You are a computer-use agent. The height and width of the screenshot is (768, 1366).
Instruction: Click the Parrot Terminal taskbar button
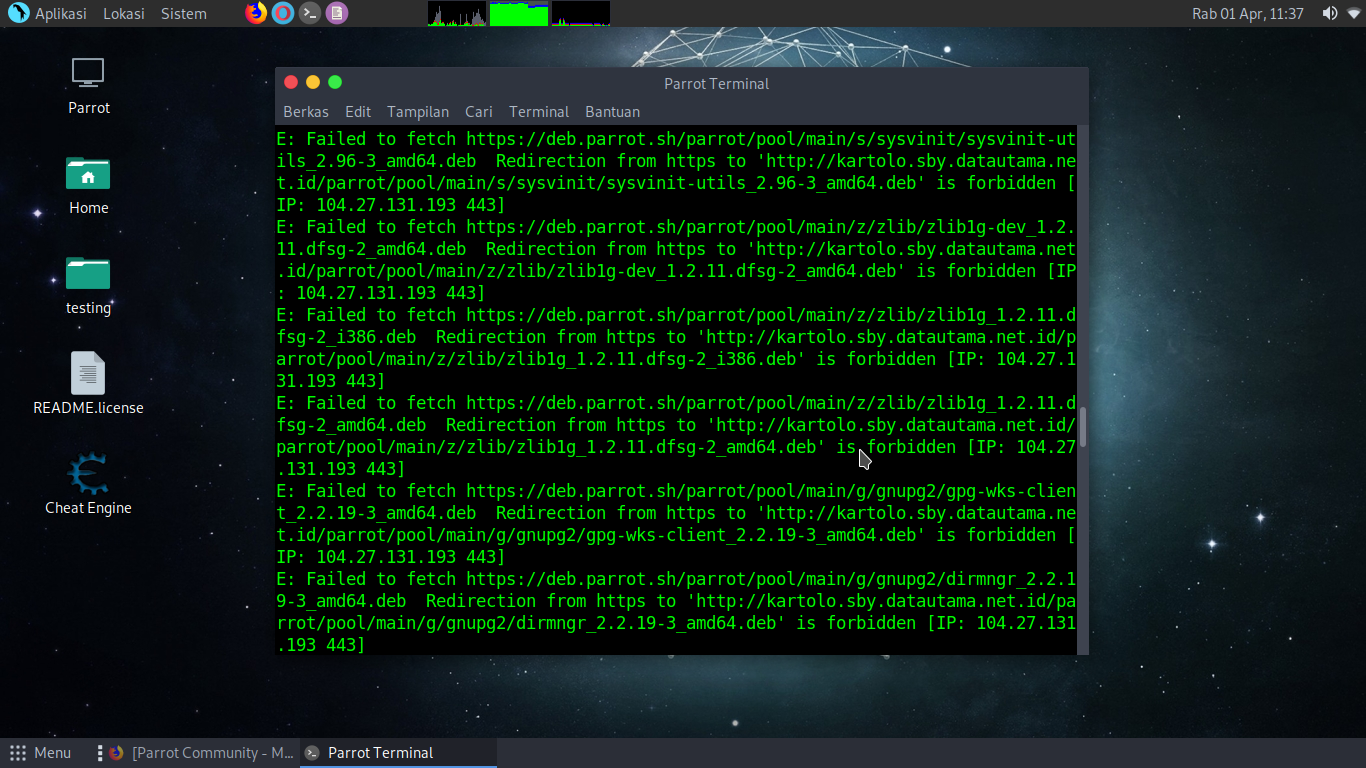(x=398, y=753)
